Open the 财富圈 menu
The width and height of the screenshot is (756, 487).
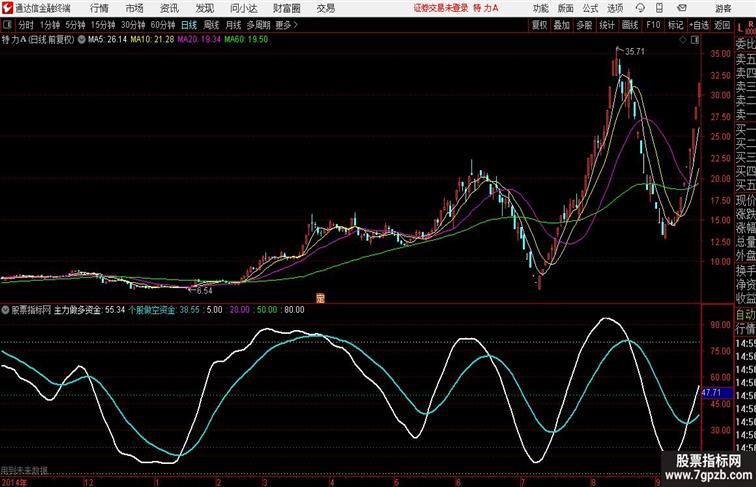[286, 8]
